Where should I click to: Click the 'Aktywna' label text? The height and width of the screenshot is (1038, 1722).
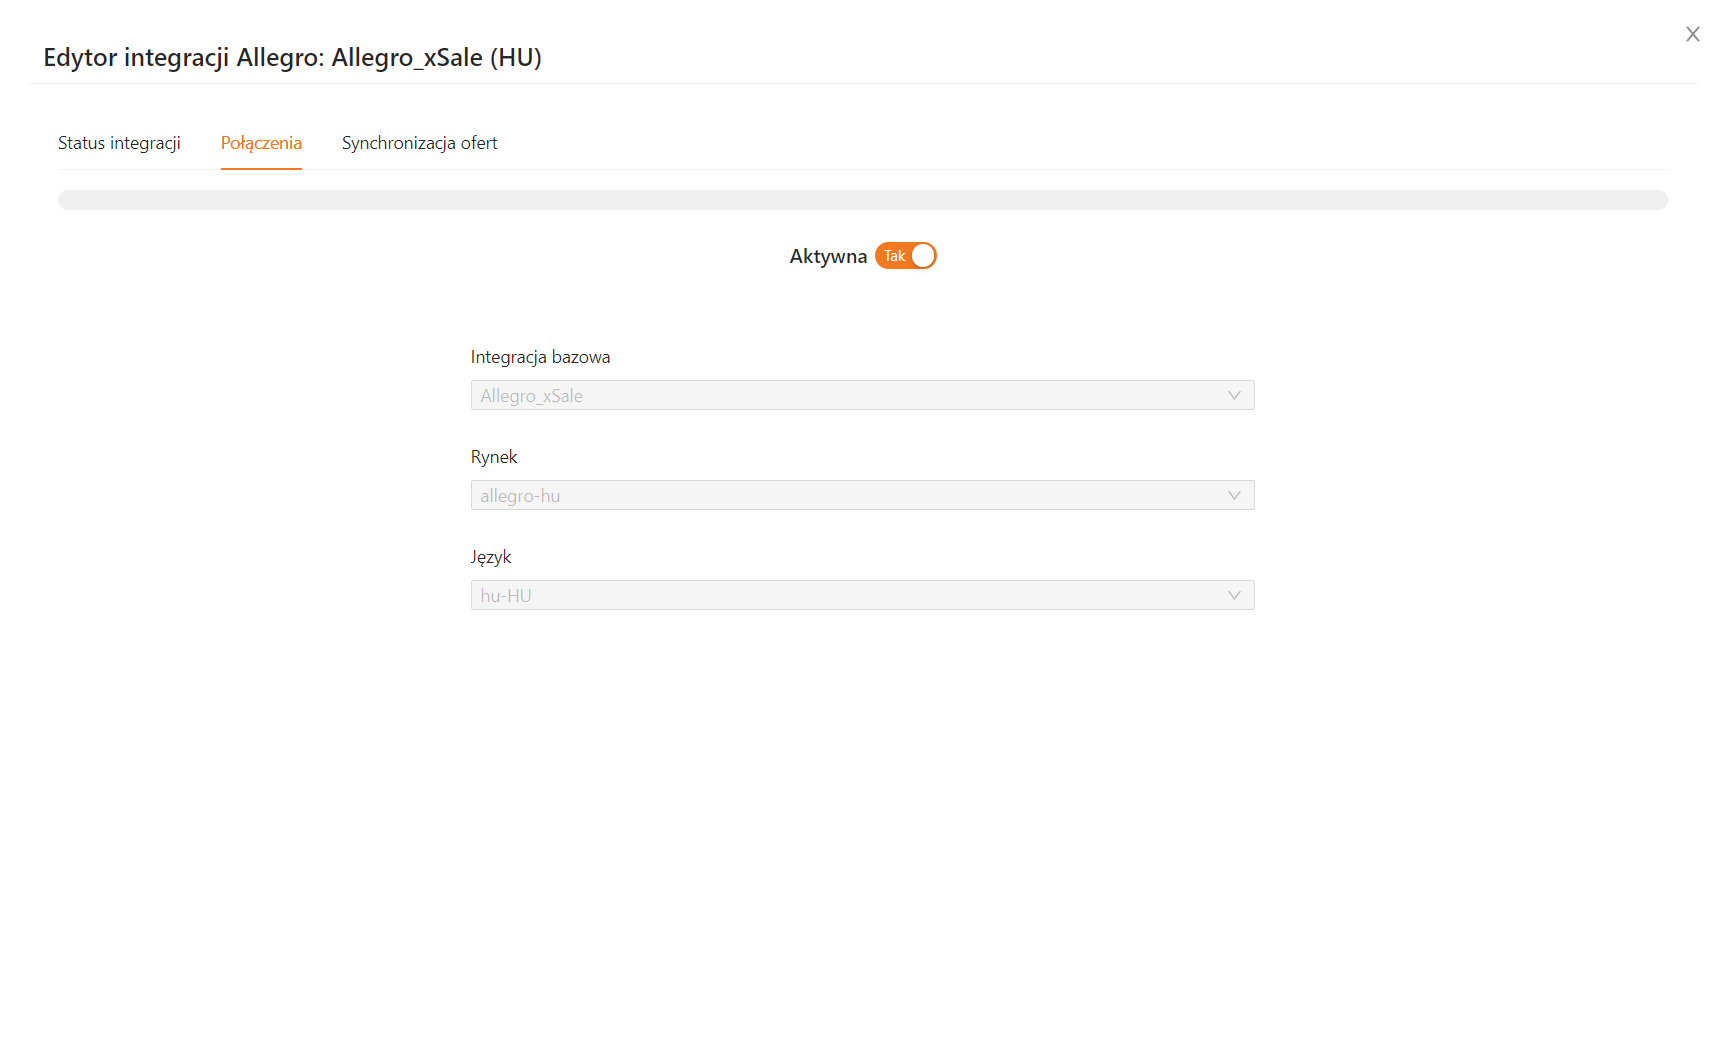(828, 256)
